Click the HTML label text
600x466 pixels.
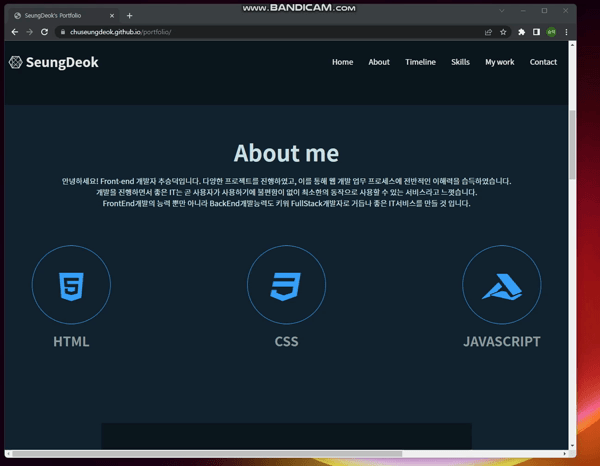pos(71,341)
